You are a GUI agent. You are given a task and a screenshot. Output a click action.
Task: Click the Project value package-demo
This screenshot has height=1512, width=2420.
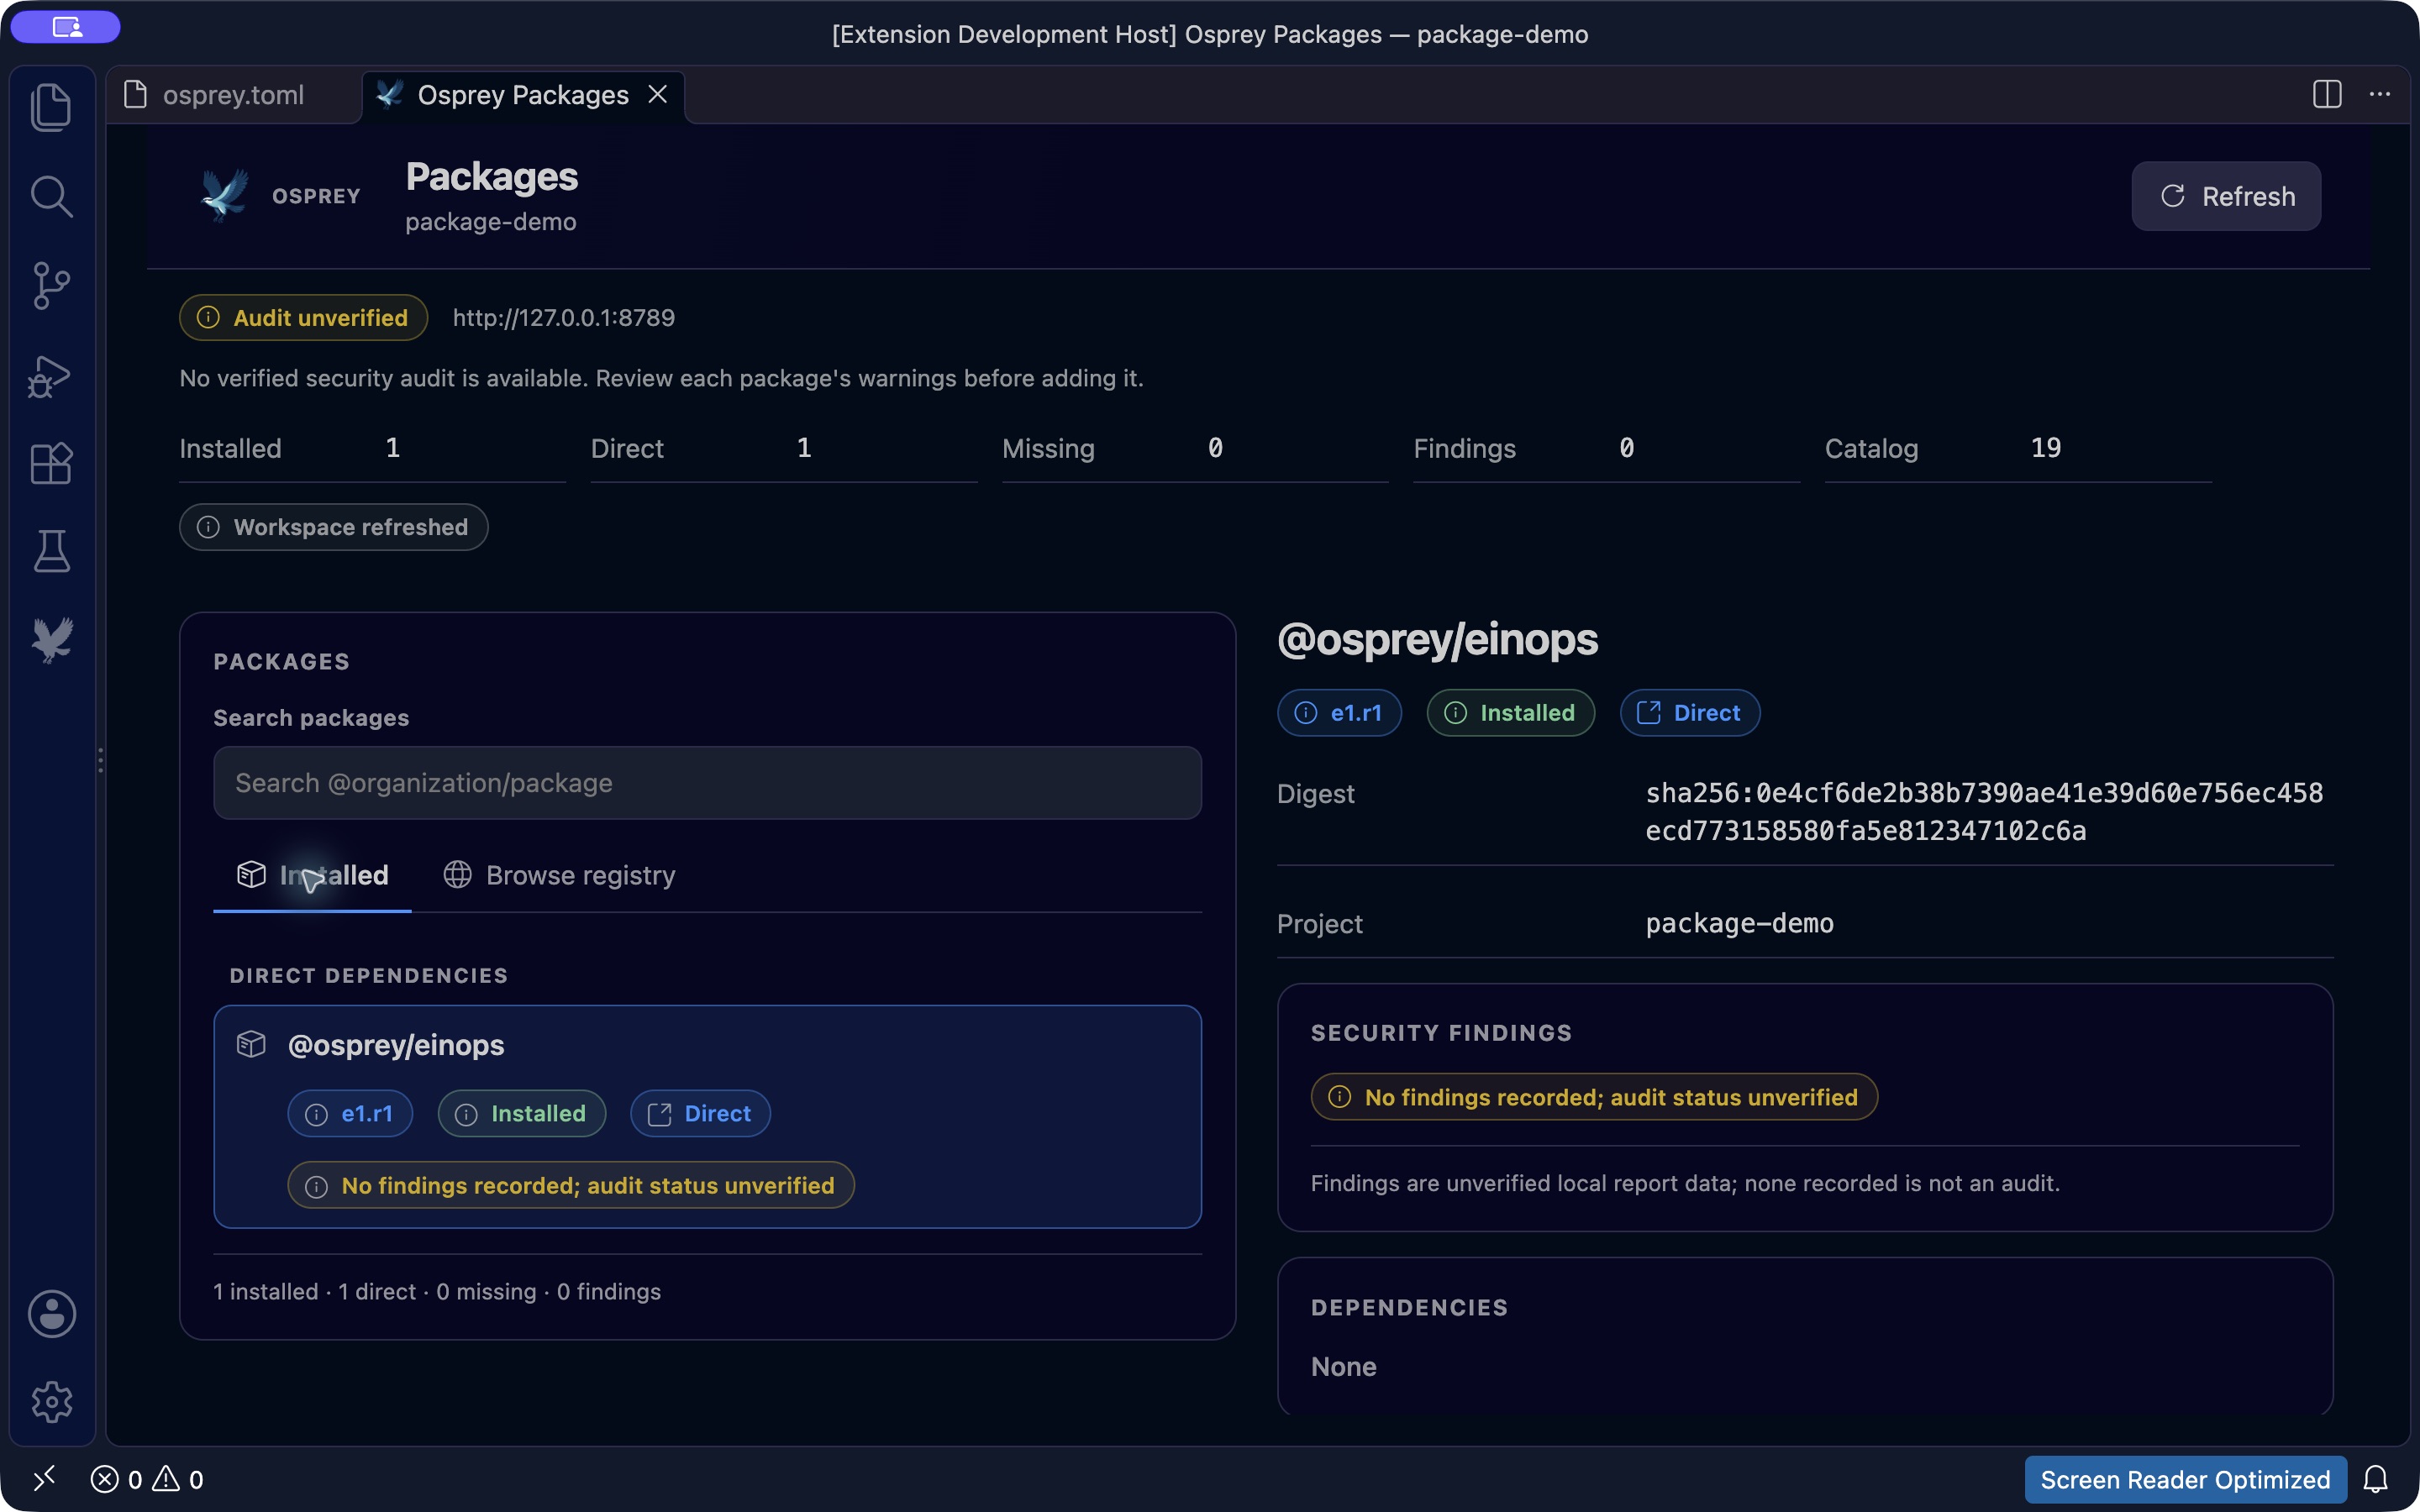point(1739,923)
